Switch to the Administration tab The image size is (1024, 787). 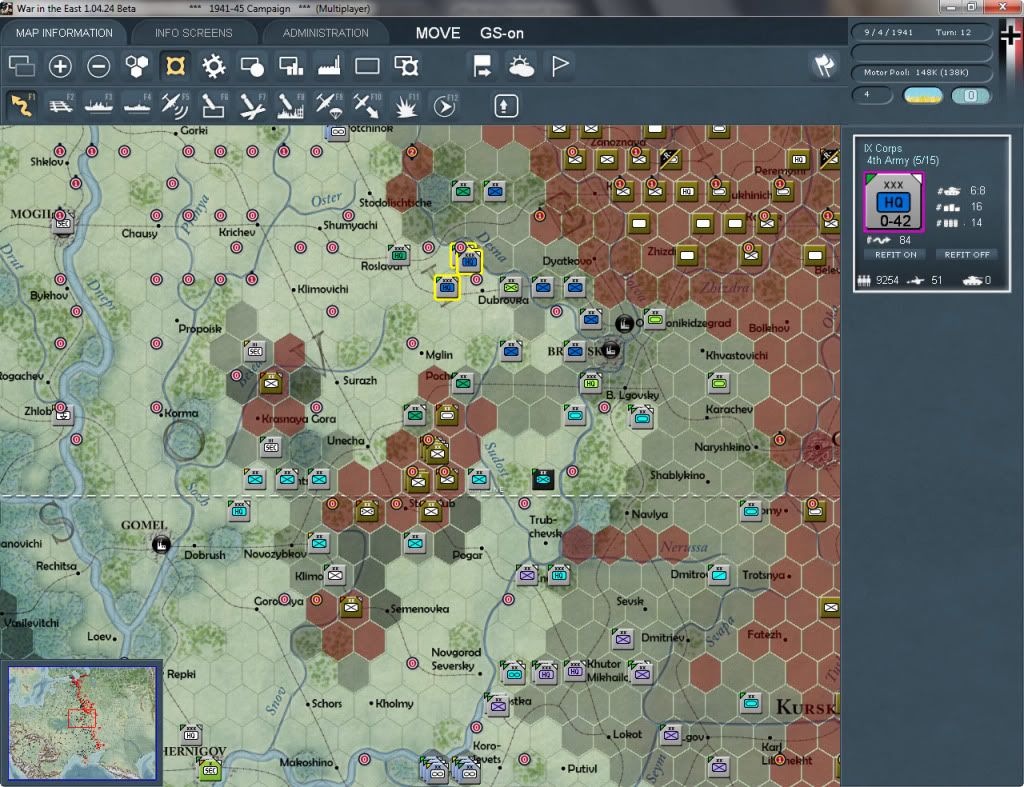click(x=325, y=33)
